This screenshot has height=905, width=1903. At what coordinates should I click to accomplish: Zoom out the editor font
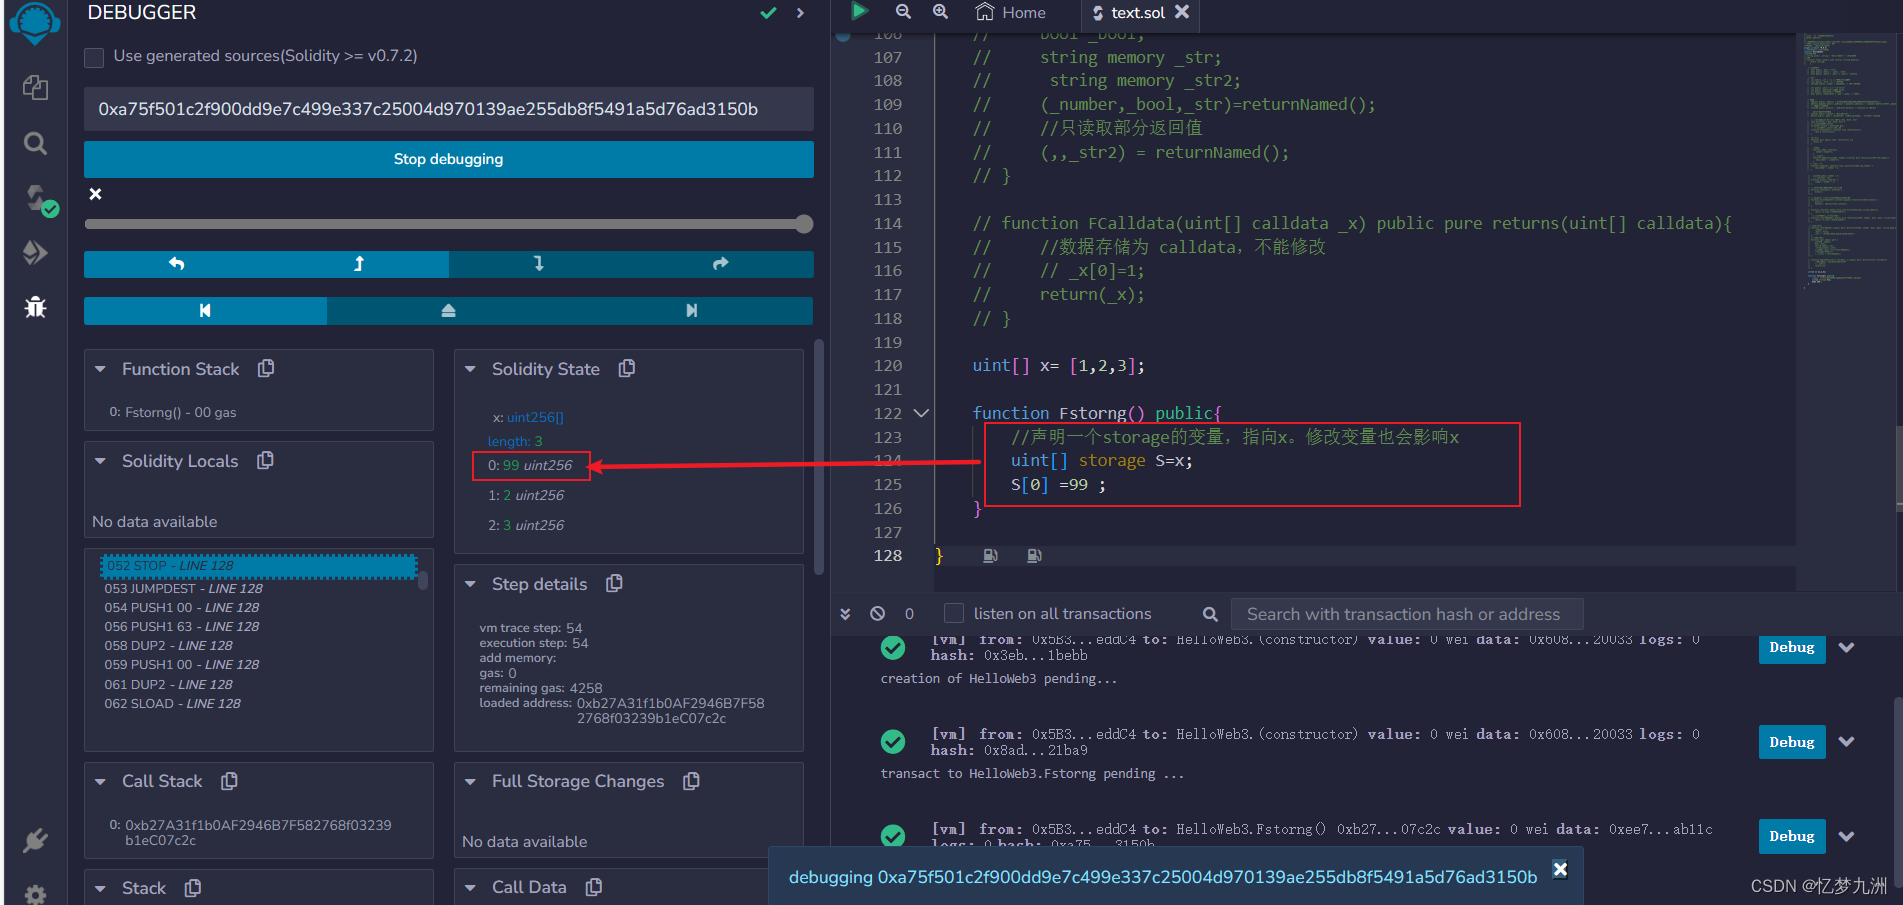point(903,12)
